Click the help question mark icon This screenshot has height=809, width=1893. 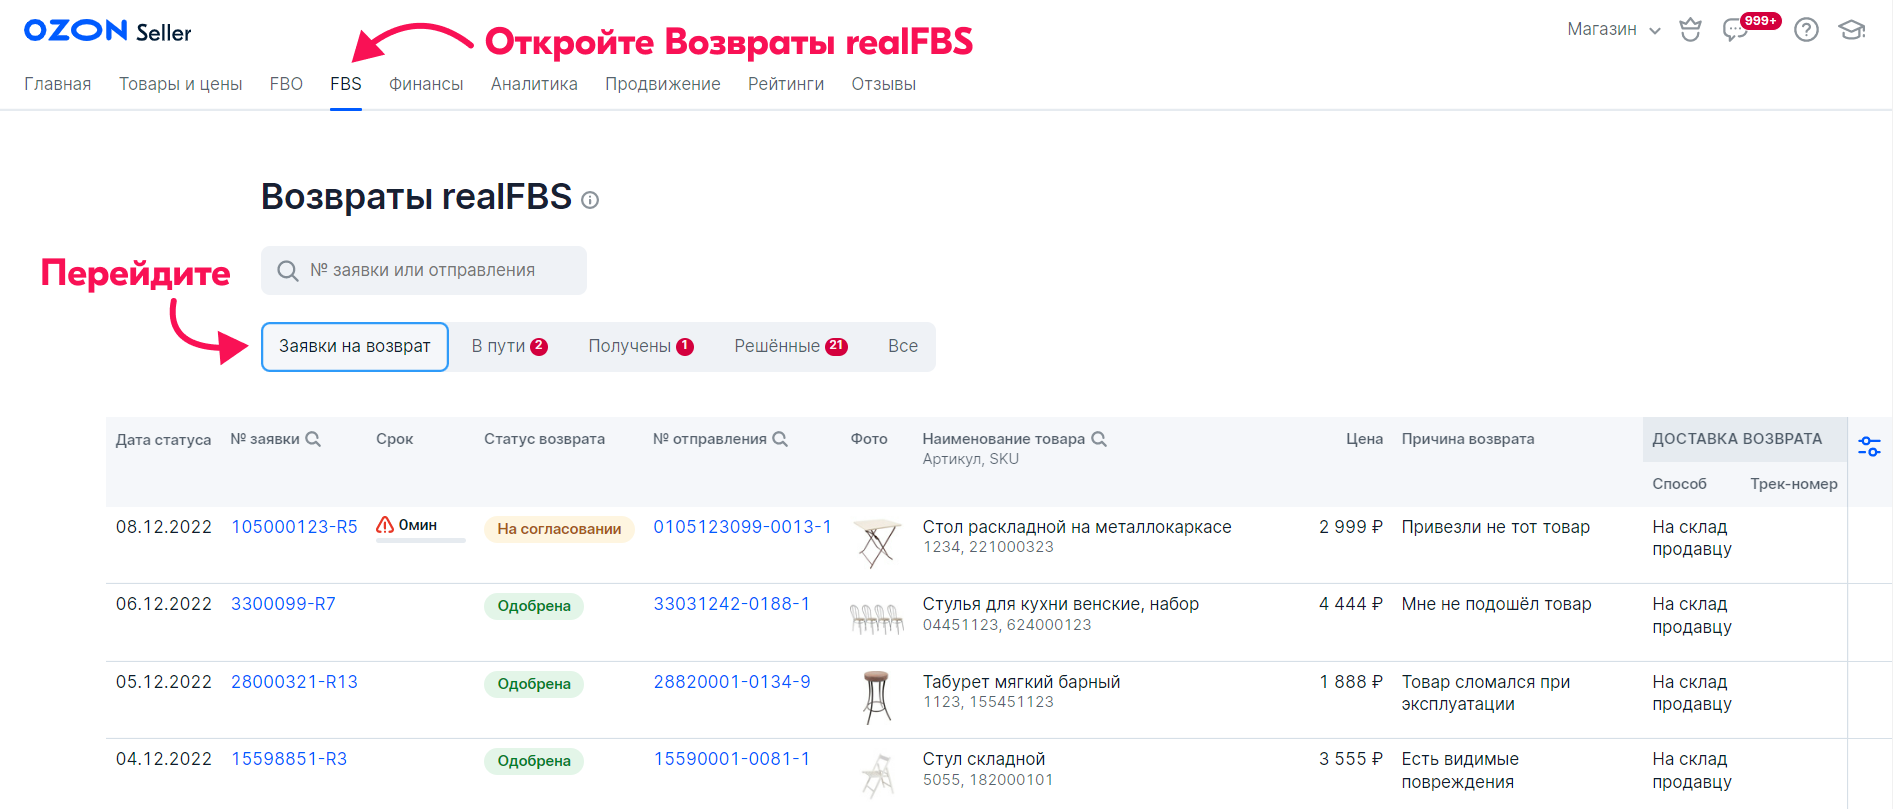click(x=1806, y=30)
